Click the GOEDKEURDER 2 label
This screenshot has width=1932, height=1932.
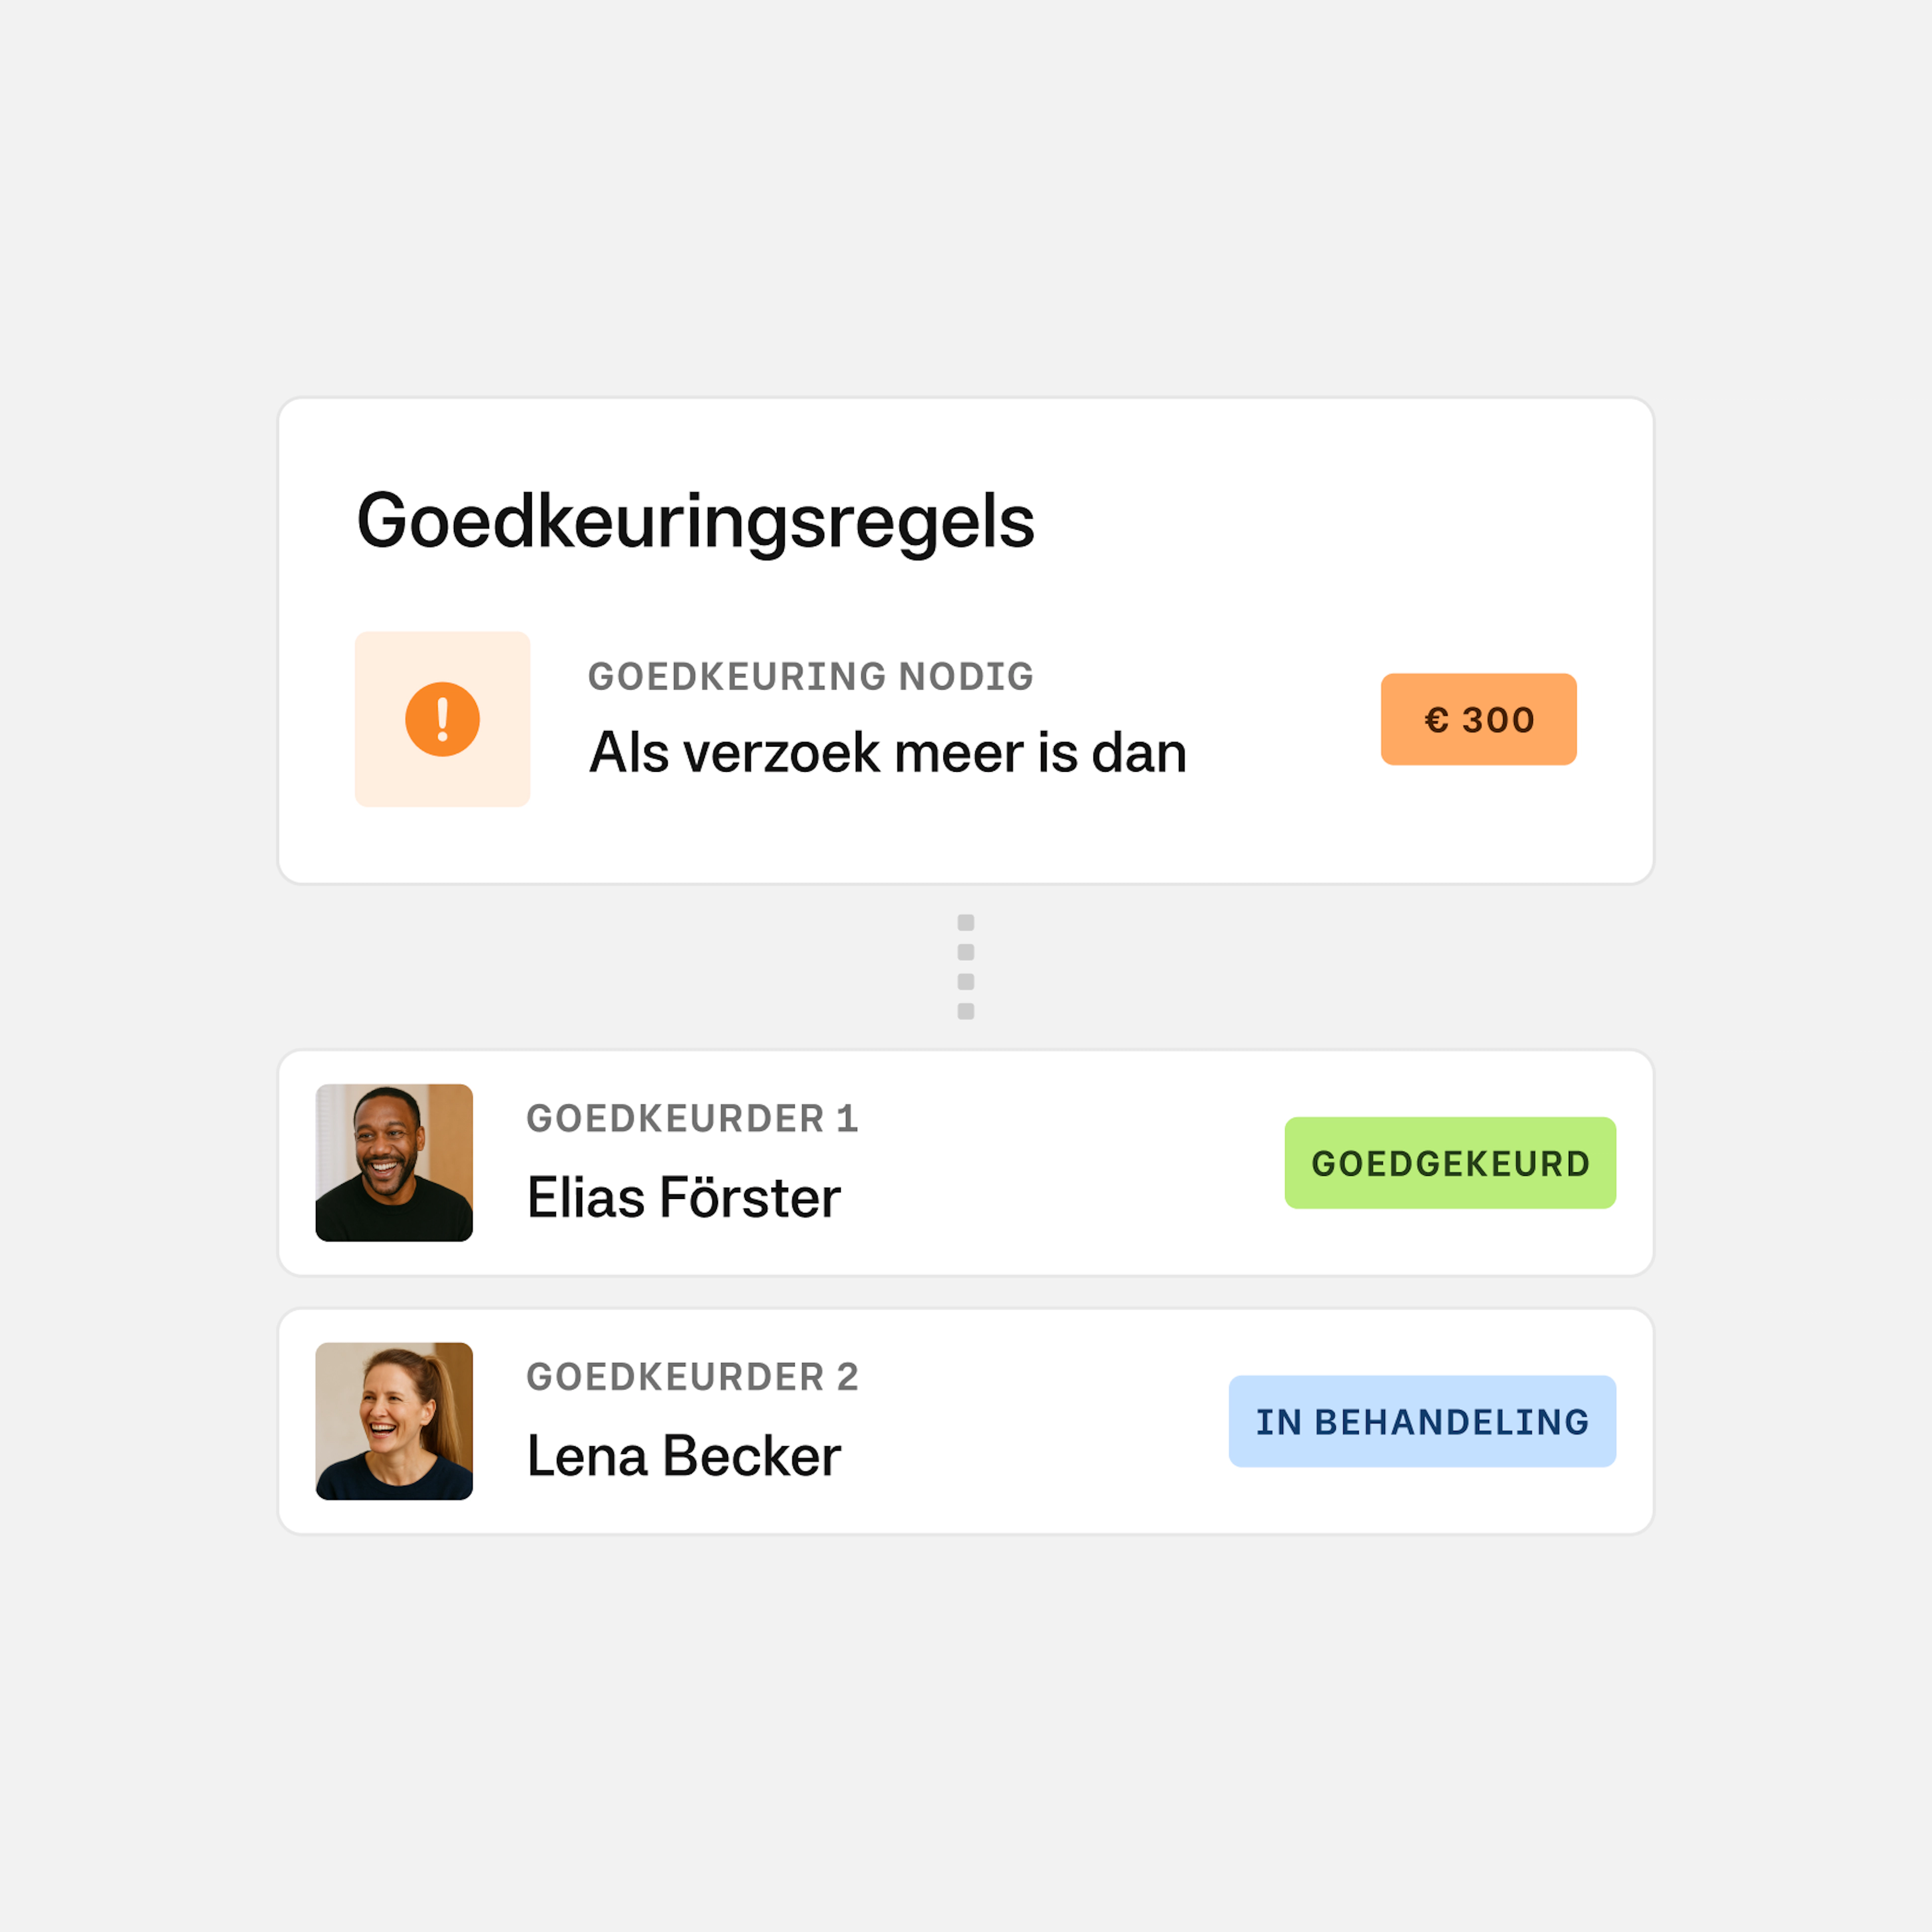click(x=692, y=1377)
